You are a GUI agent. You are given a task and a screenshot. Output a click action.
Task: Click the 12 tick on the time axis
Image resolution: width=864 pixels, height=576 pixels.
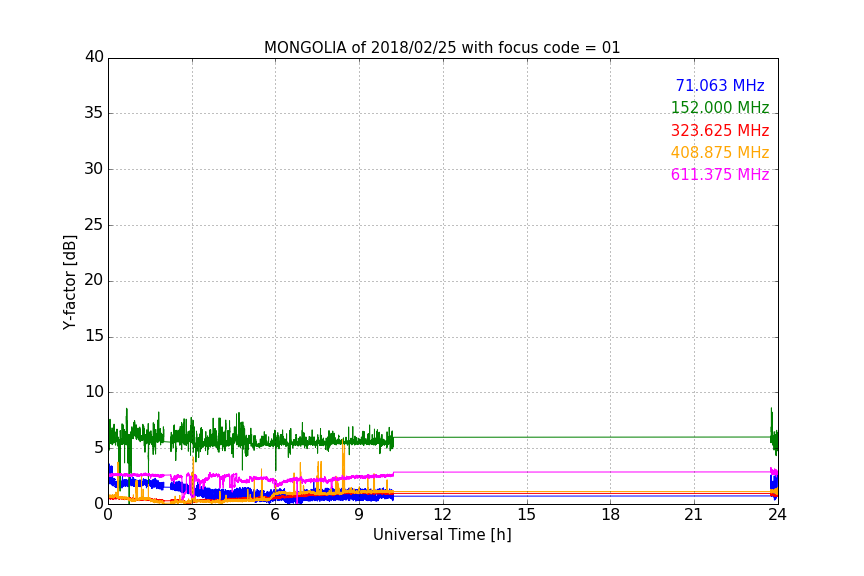point(443,514)
